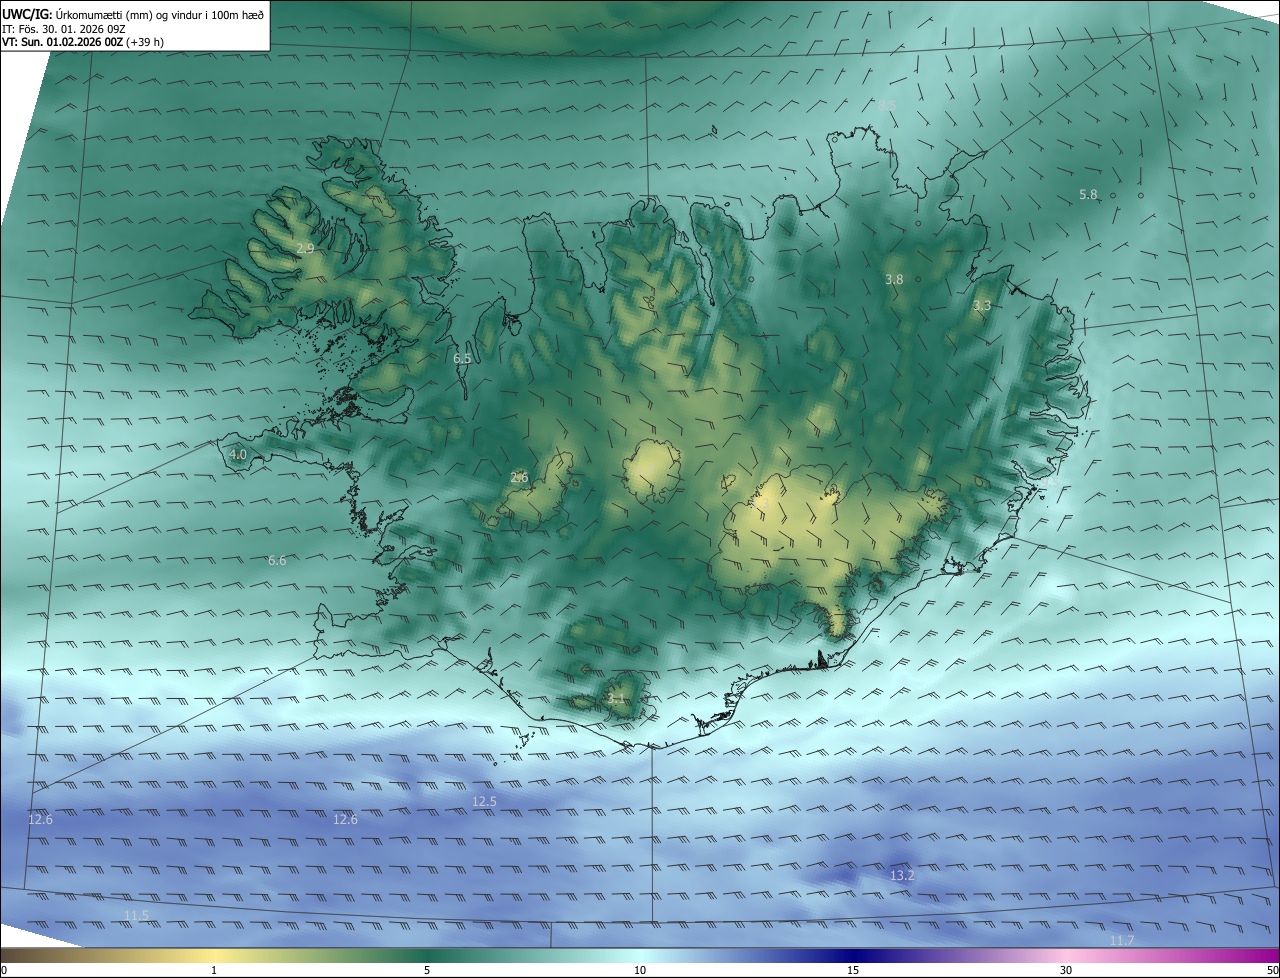Click the 2.9 value over the Westfjords
The width and height of the screenshot is (1280, 978).
305,248
